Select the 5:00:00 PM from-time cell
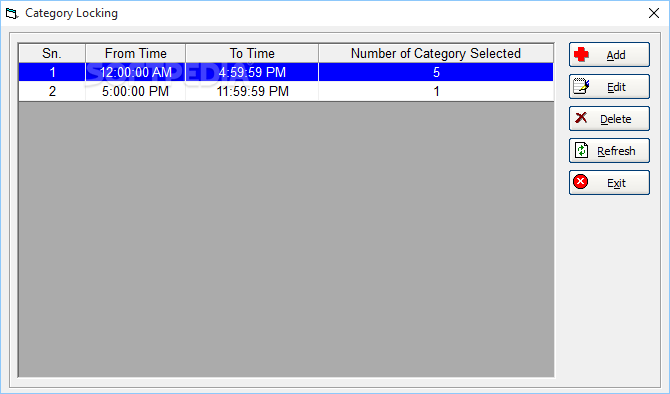The image size is (670, 394). 135,91
